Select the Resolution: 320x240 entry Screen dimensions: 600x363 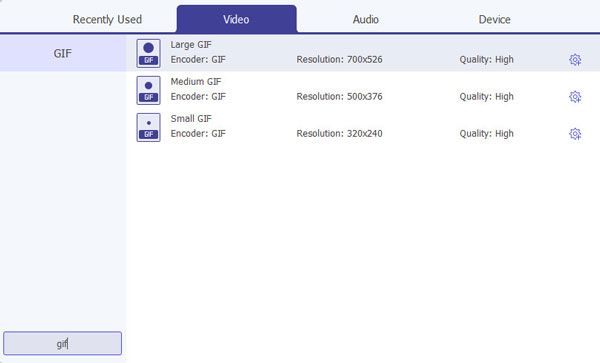coord(339,134)
